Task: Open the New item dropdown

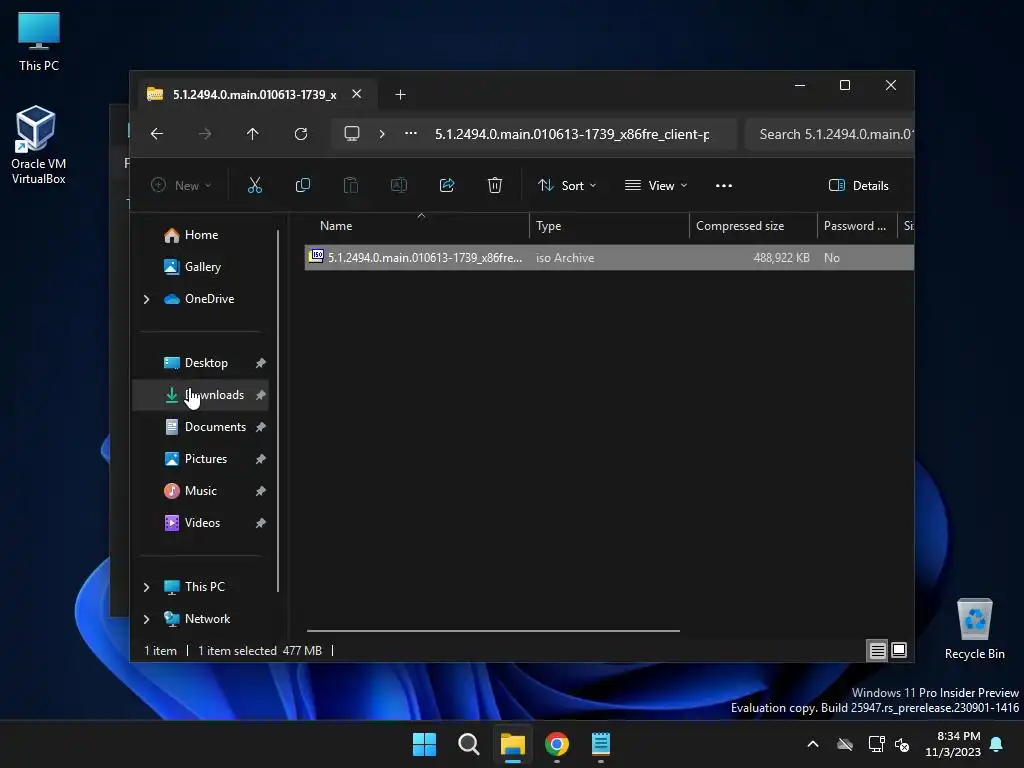Action: (181, 185)
